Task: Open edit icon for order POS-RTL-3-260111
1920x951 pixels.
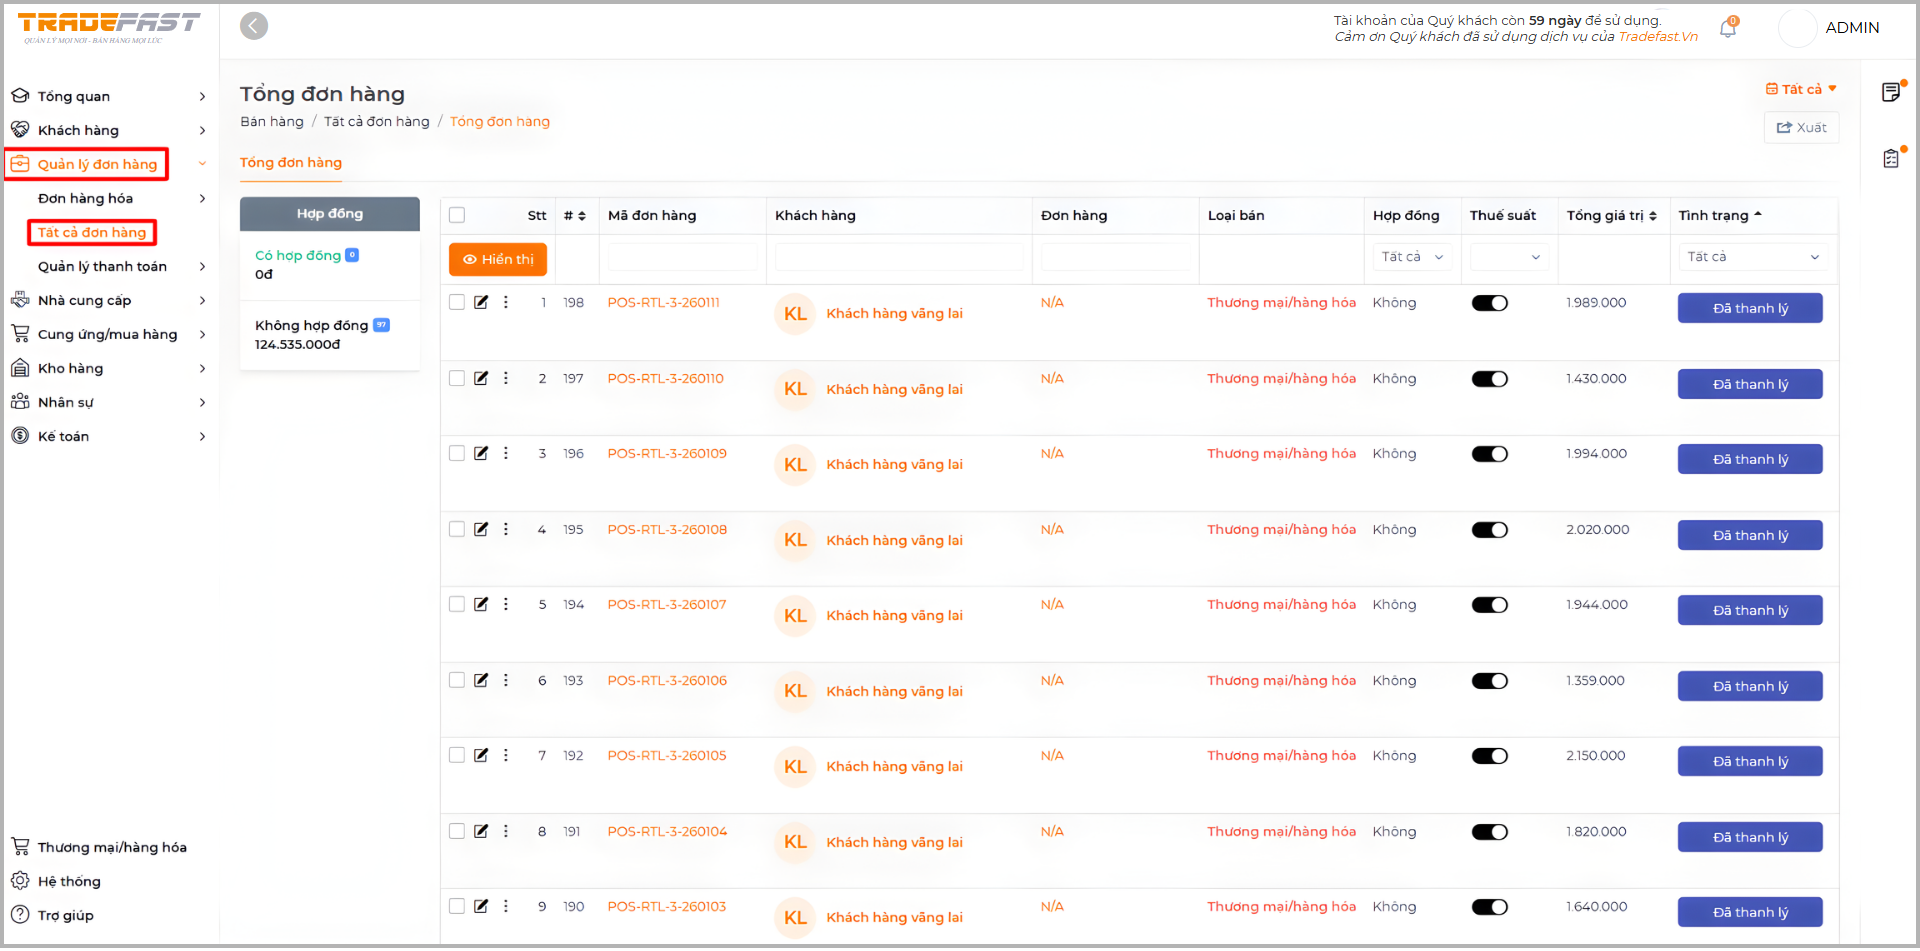Action: 481,302
